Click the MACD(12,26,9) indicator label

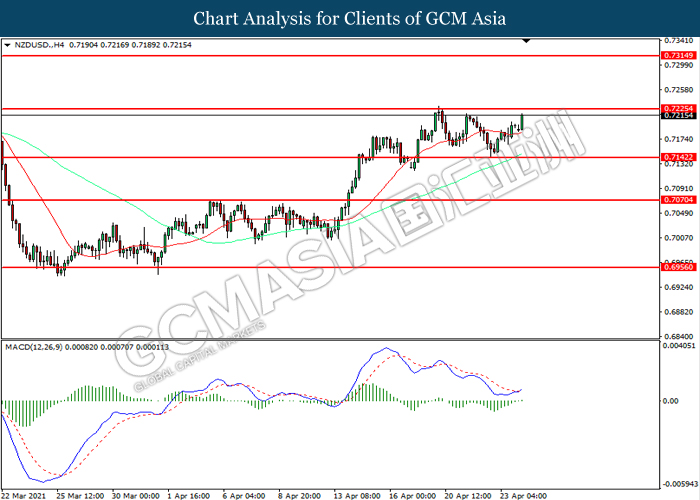(34, 347)
